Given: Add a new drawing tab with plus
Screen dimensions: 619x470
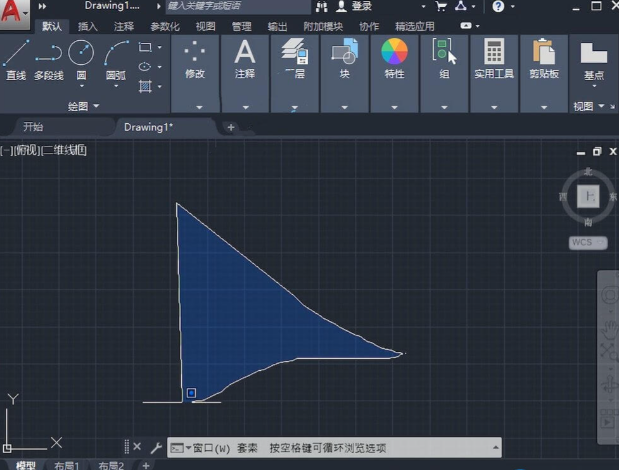Looking at the screenshot, I should (x=231, y=127).
